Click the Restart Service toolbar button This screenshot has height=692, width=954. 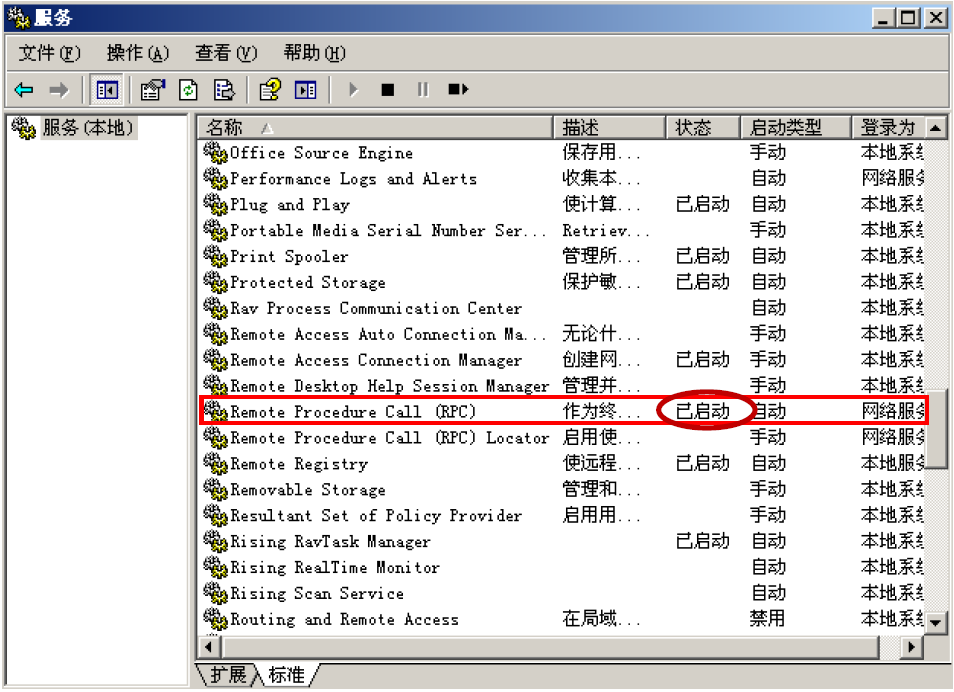(457, 91)
